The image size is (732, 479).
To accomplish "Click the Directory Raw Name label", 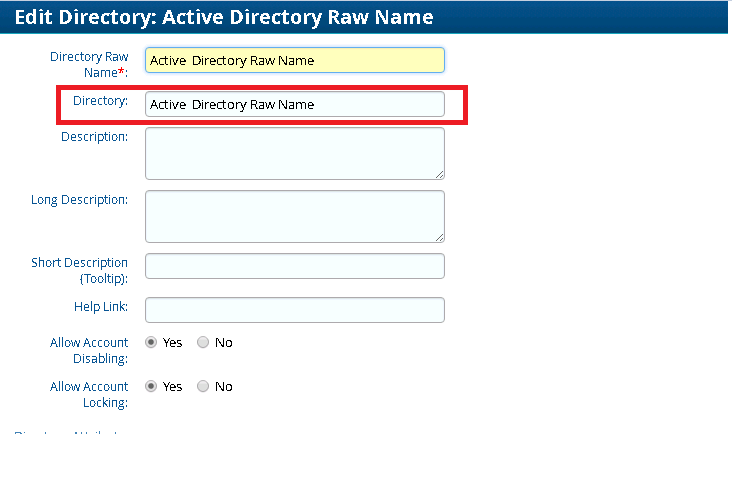I will (89, 64).
